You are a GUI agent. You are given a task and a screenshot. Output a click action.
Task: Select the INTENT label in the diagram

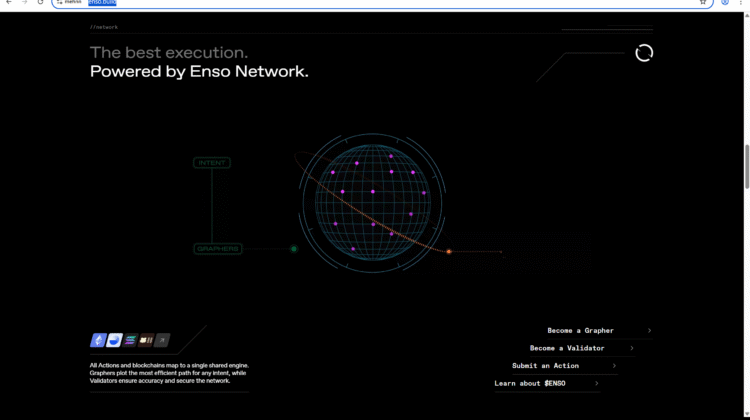212,162
